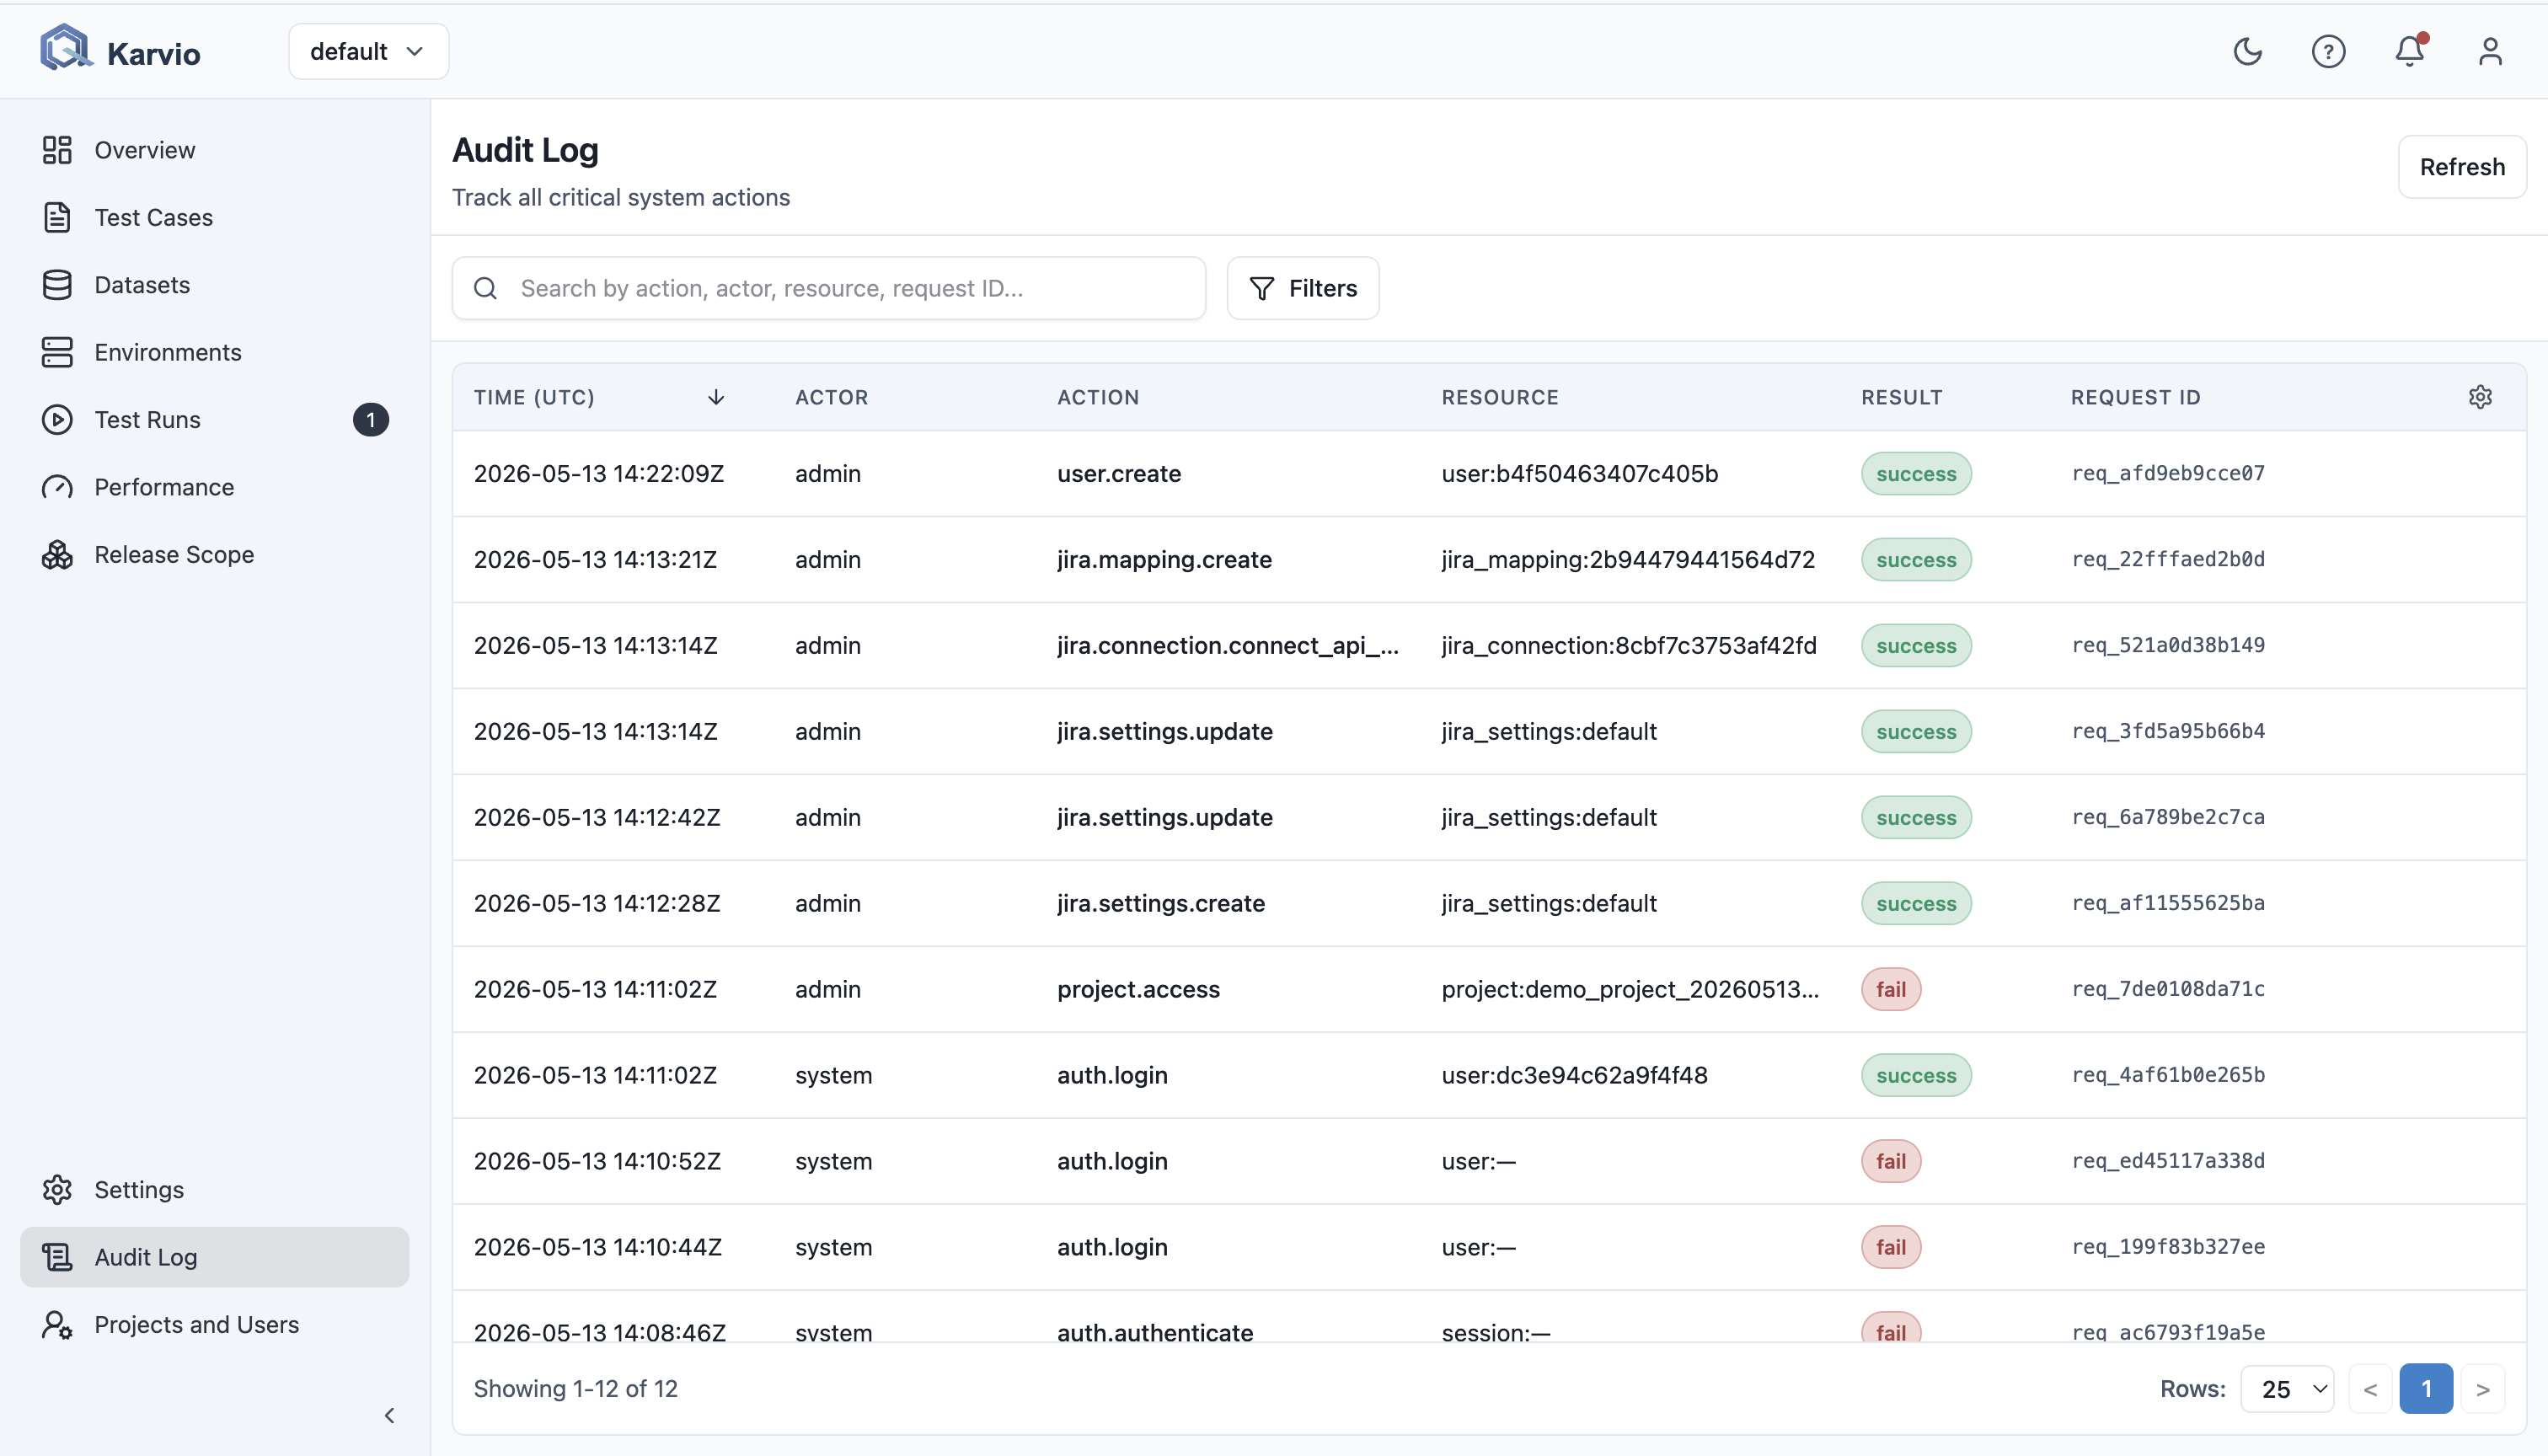Select page 1 in pagination
This screenshot has width=2548, height=1456.
(2426, 1389)
